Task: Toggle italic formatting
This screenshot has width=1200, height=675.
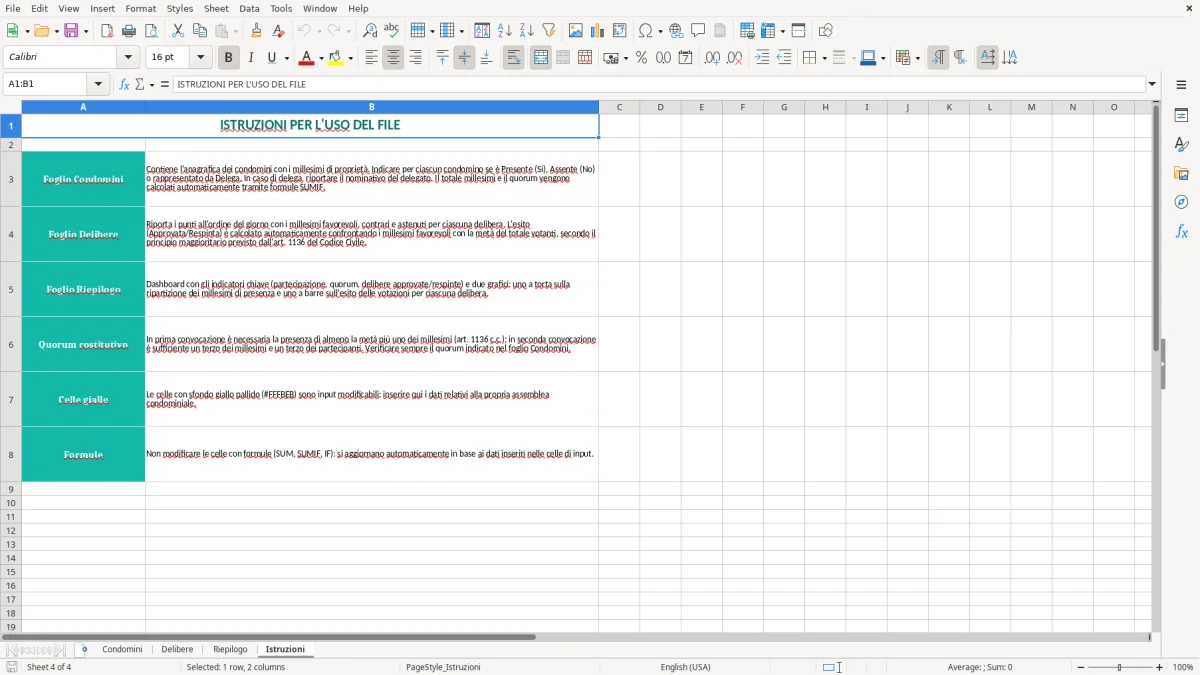Action: (251, 58)
